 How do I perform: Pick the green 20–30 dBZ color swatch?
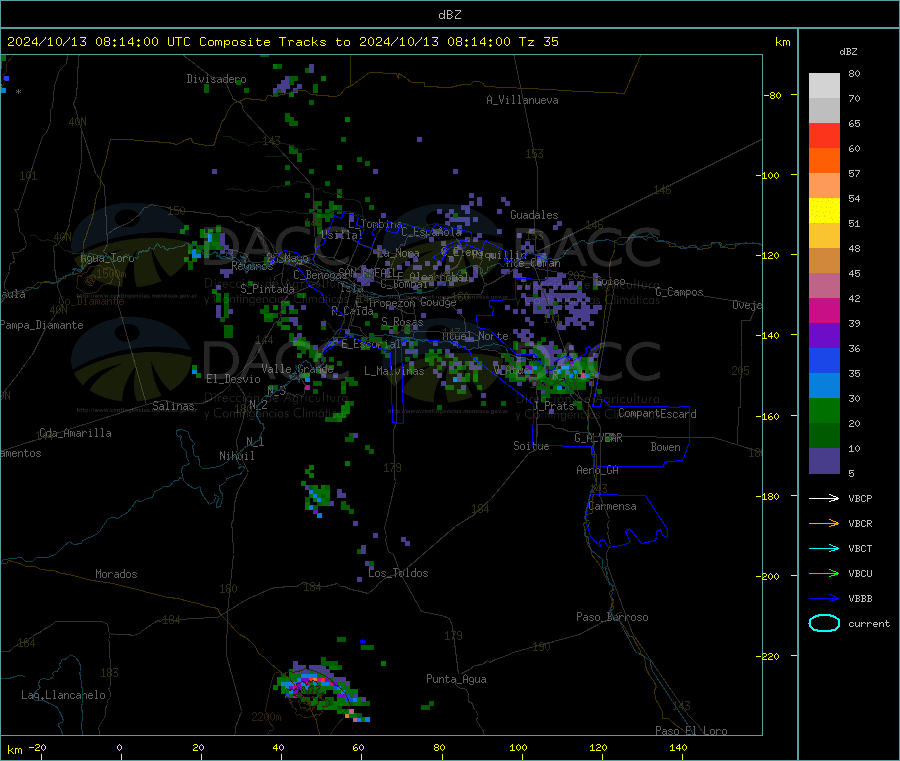[x=824, y=410]
